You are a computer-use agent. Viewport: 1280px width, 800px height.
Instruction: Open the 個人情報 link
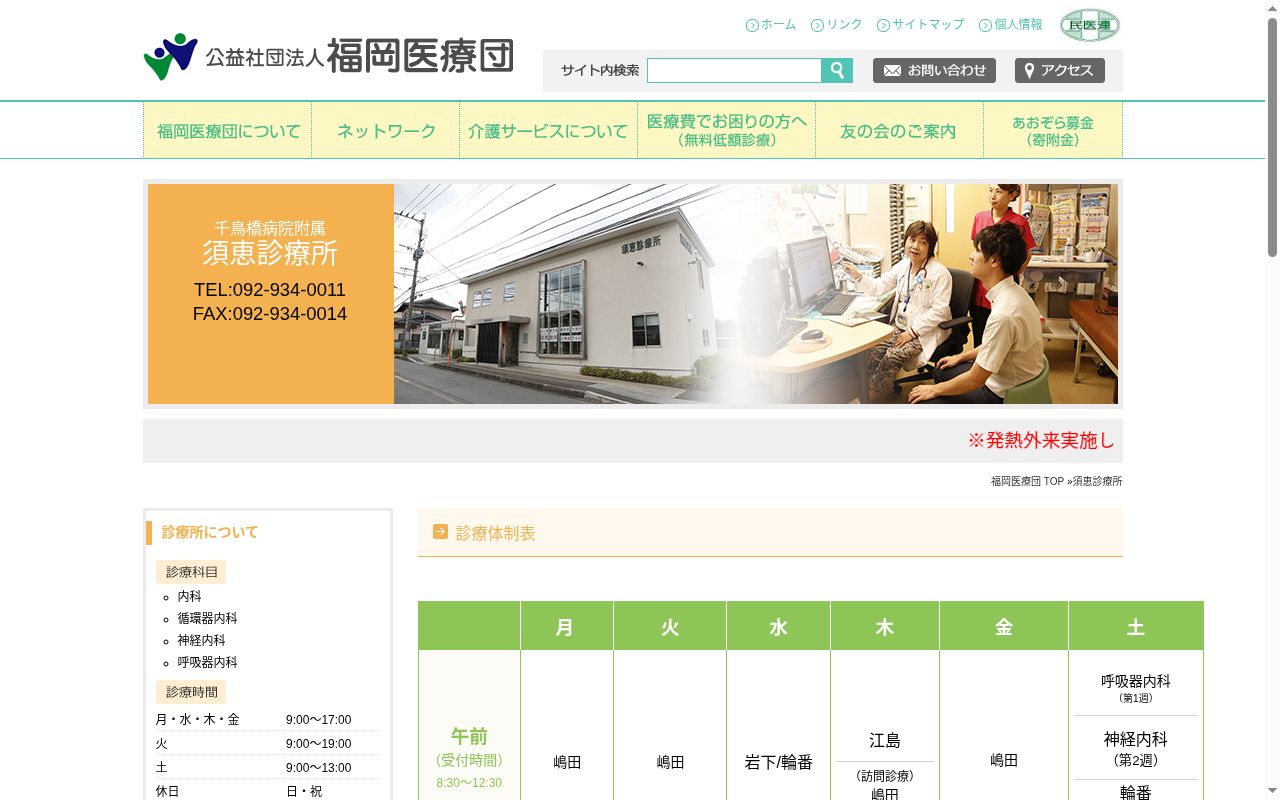pyautogui.click(x=1011, y=25)
